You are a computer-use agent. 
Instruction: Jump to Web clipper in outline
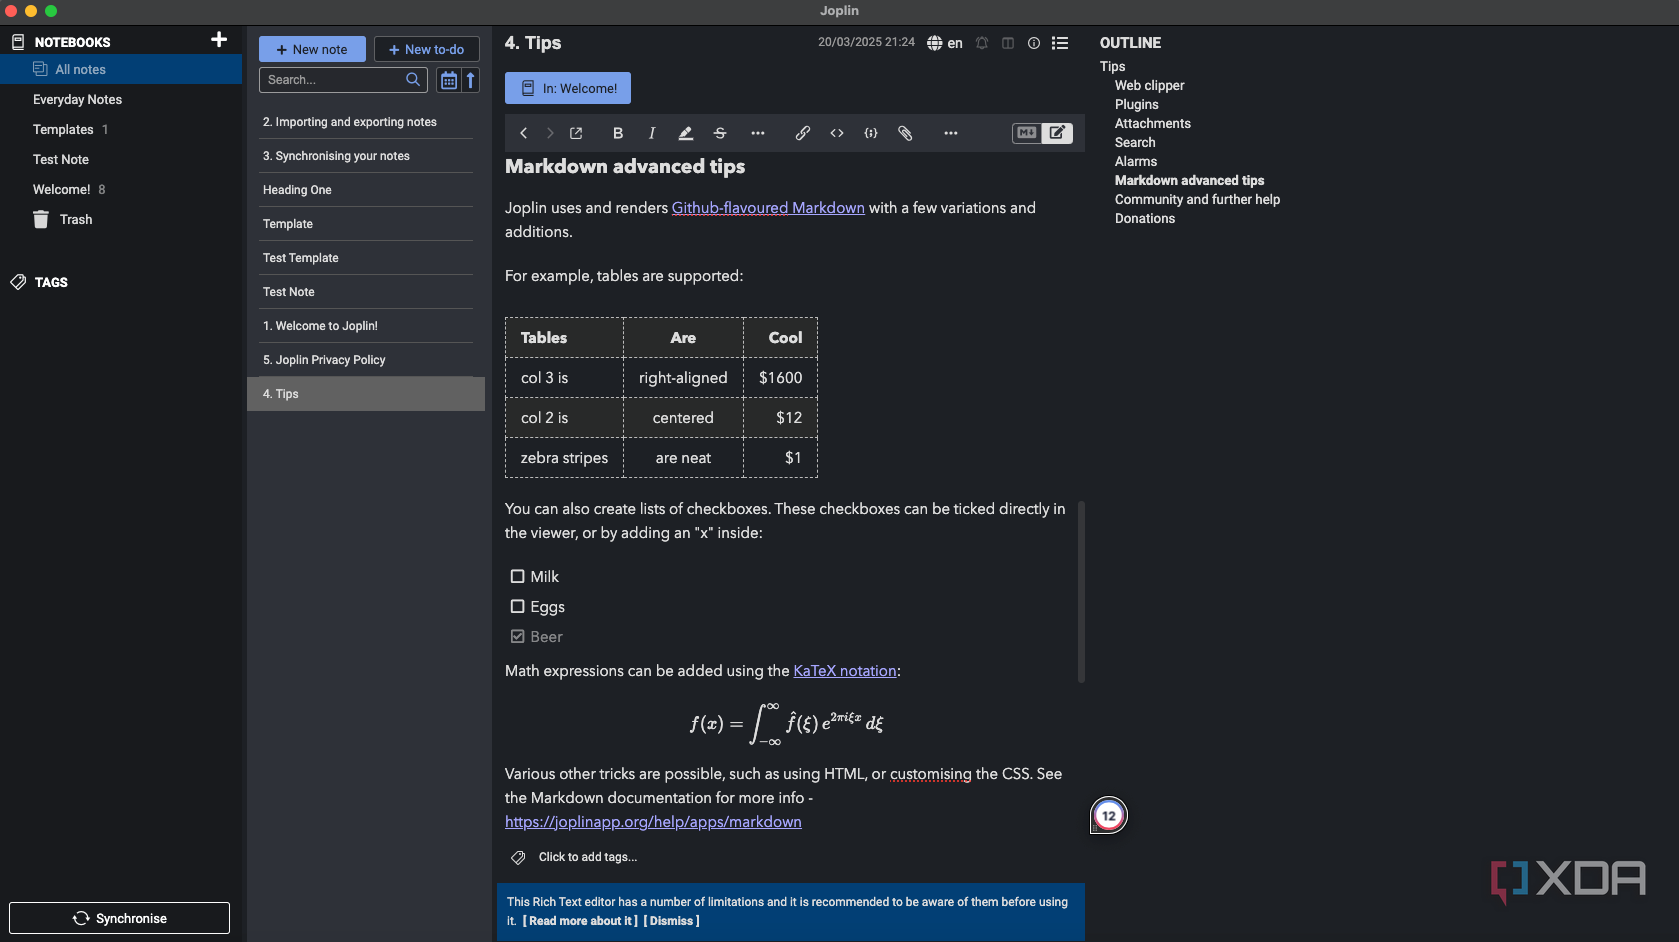(1149, 86)
